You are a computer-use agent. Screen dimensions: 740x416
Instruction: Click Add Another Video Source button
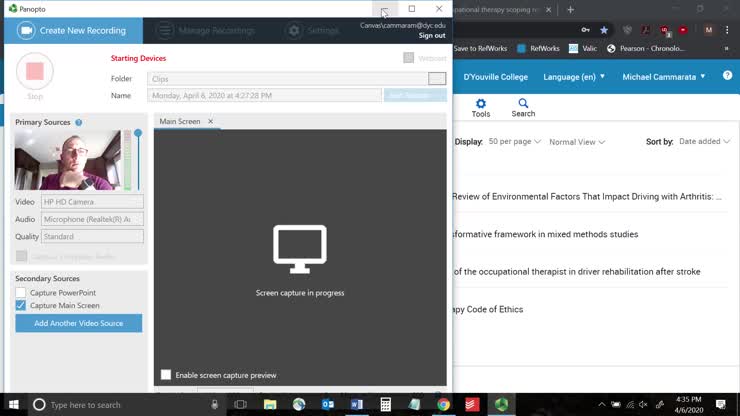tap(78, 324)
